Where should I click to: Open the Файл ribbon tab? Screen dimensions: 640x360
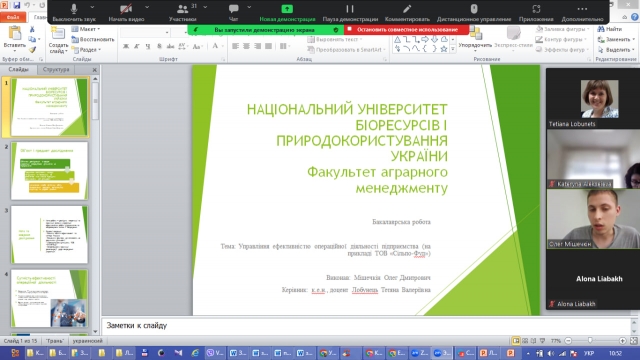13,17
